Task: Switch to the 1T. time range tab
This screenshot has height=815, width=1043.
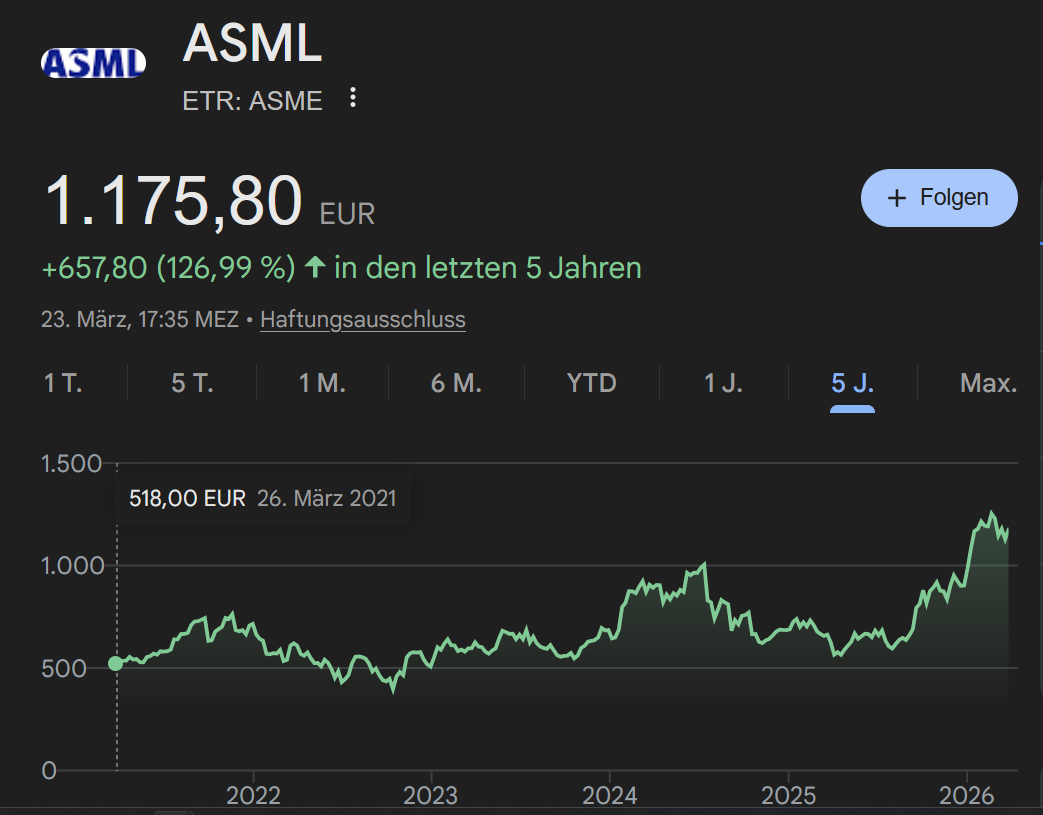Action: pyautogui.click(x=62, y=382)
